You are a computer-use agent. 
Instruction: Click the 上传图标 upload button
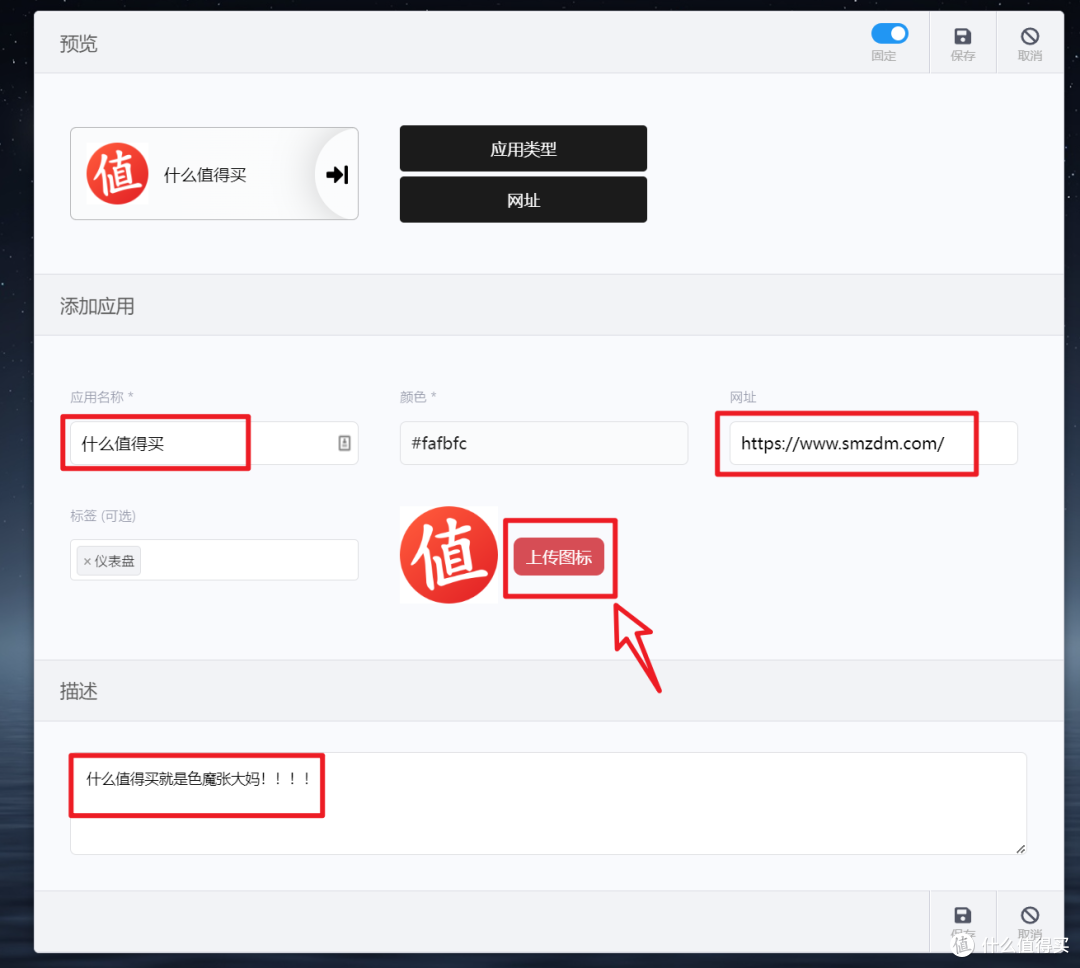[559, 557]
